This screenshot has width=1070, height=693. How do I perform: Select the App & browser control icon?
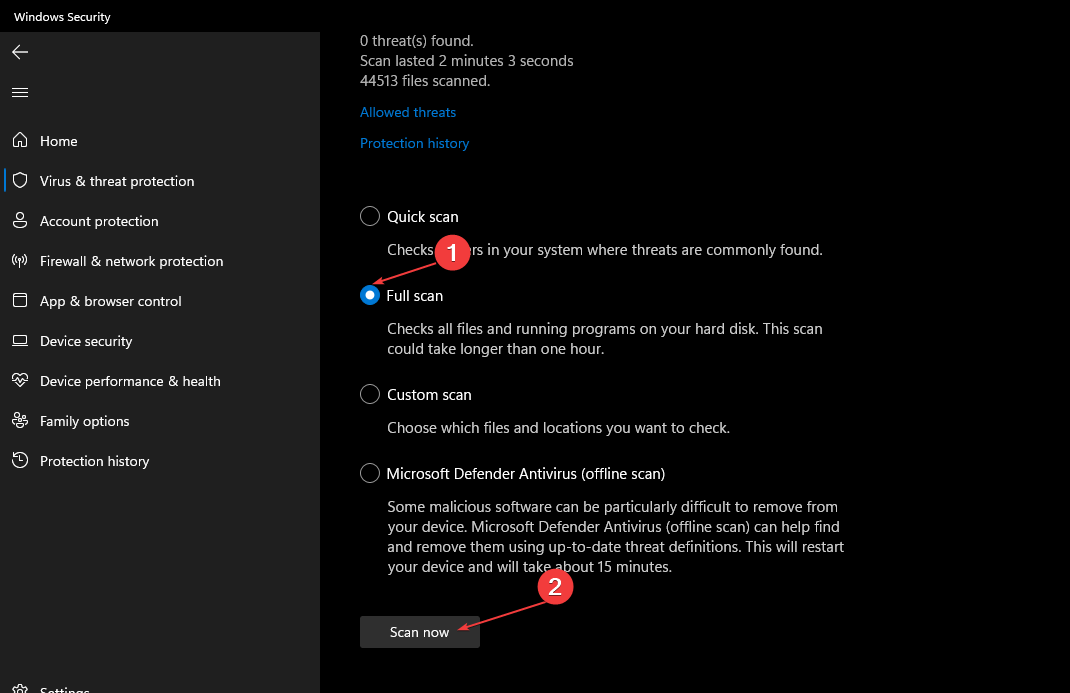[x=20, y=301]
